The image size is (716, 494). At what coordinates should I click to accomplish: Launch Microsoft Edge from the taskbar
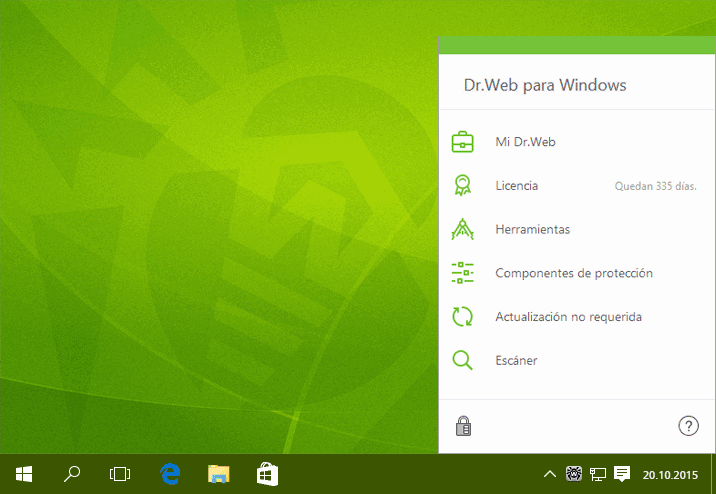[170, 474]
